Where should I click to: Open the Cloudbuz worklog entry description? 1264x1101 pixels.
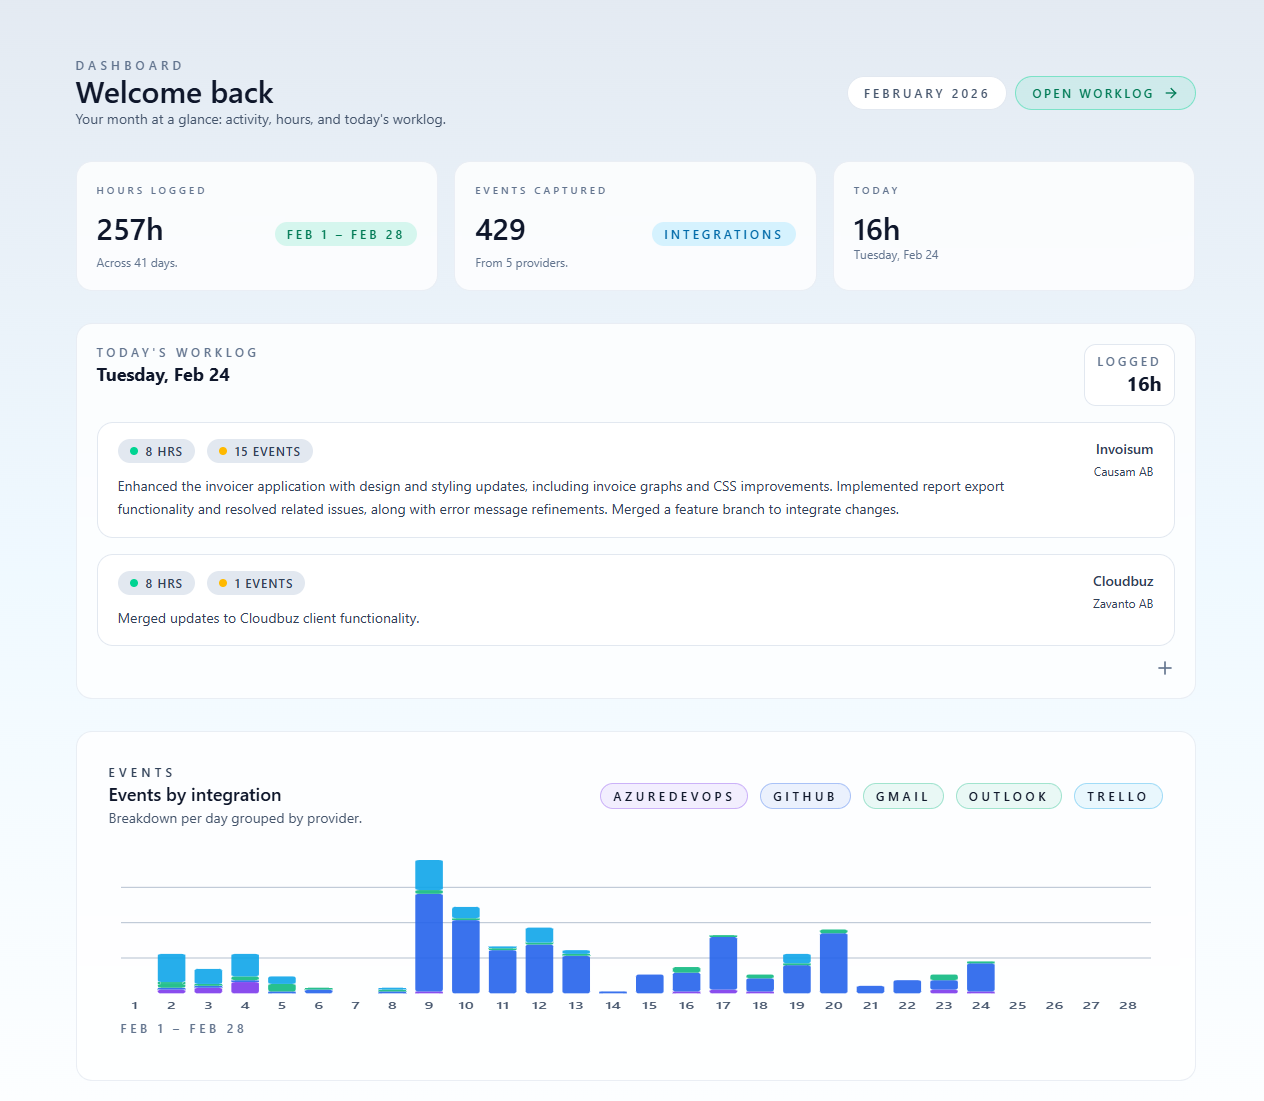click(x=269, y=618)
